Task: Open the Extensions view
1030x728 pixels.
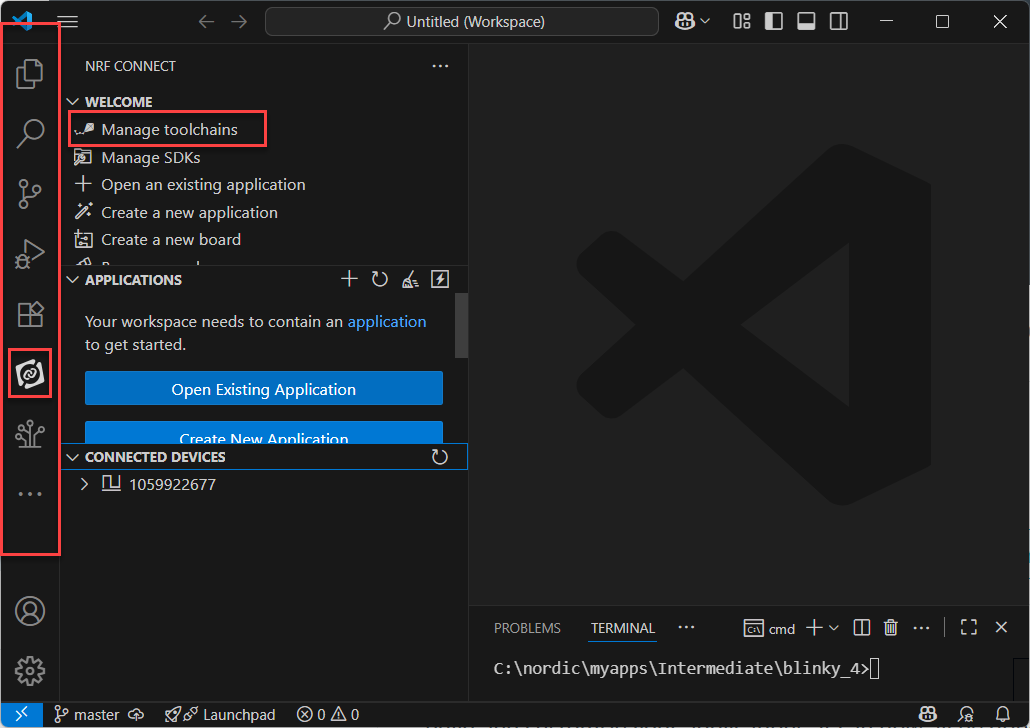Action: (x=30, y=314)
